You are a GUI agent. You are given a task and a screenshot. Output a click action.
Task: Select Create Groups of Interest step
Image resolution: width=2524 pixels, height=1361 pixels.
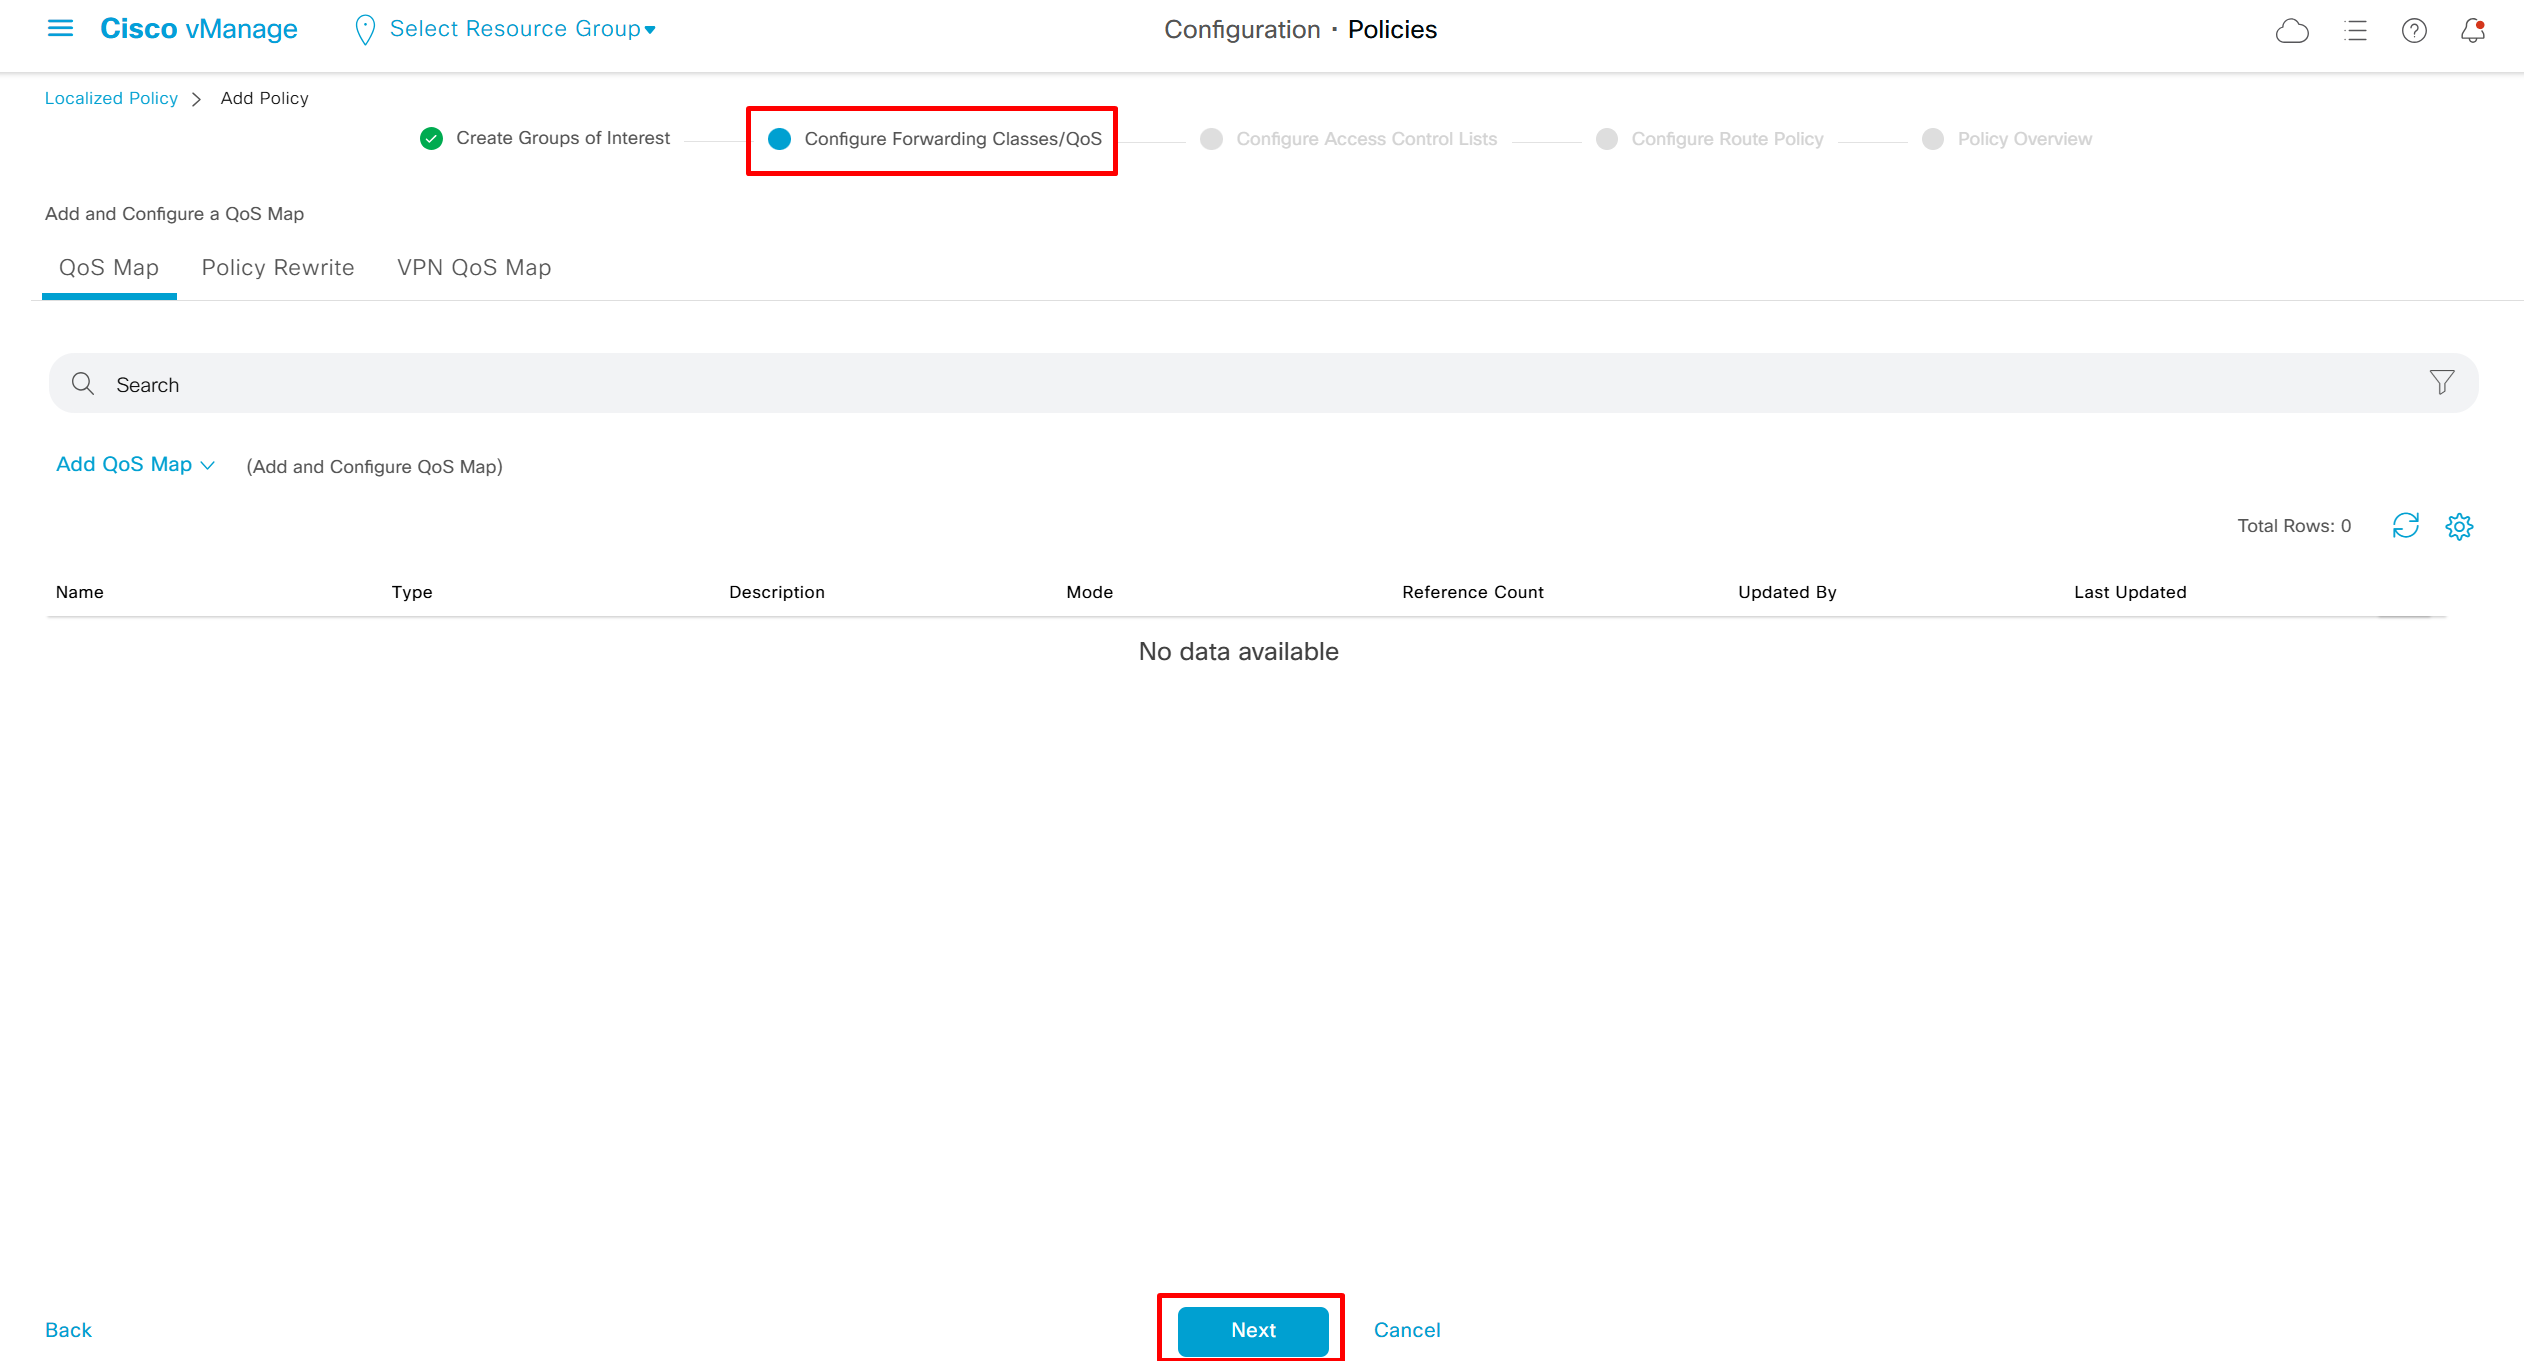[x=562, y=138]
